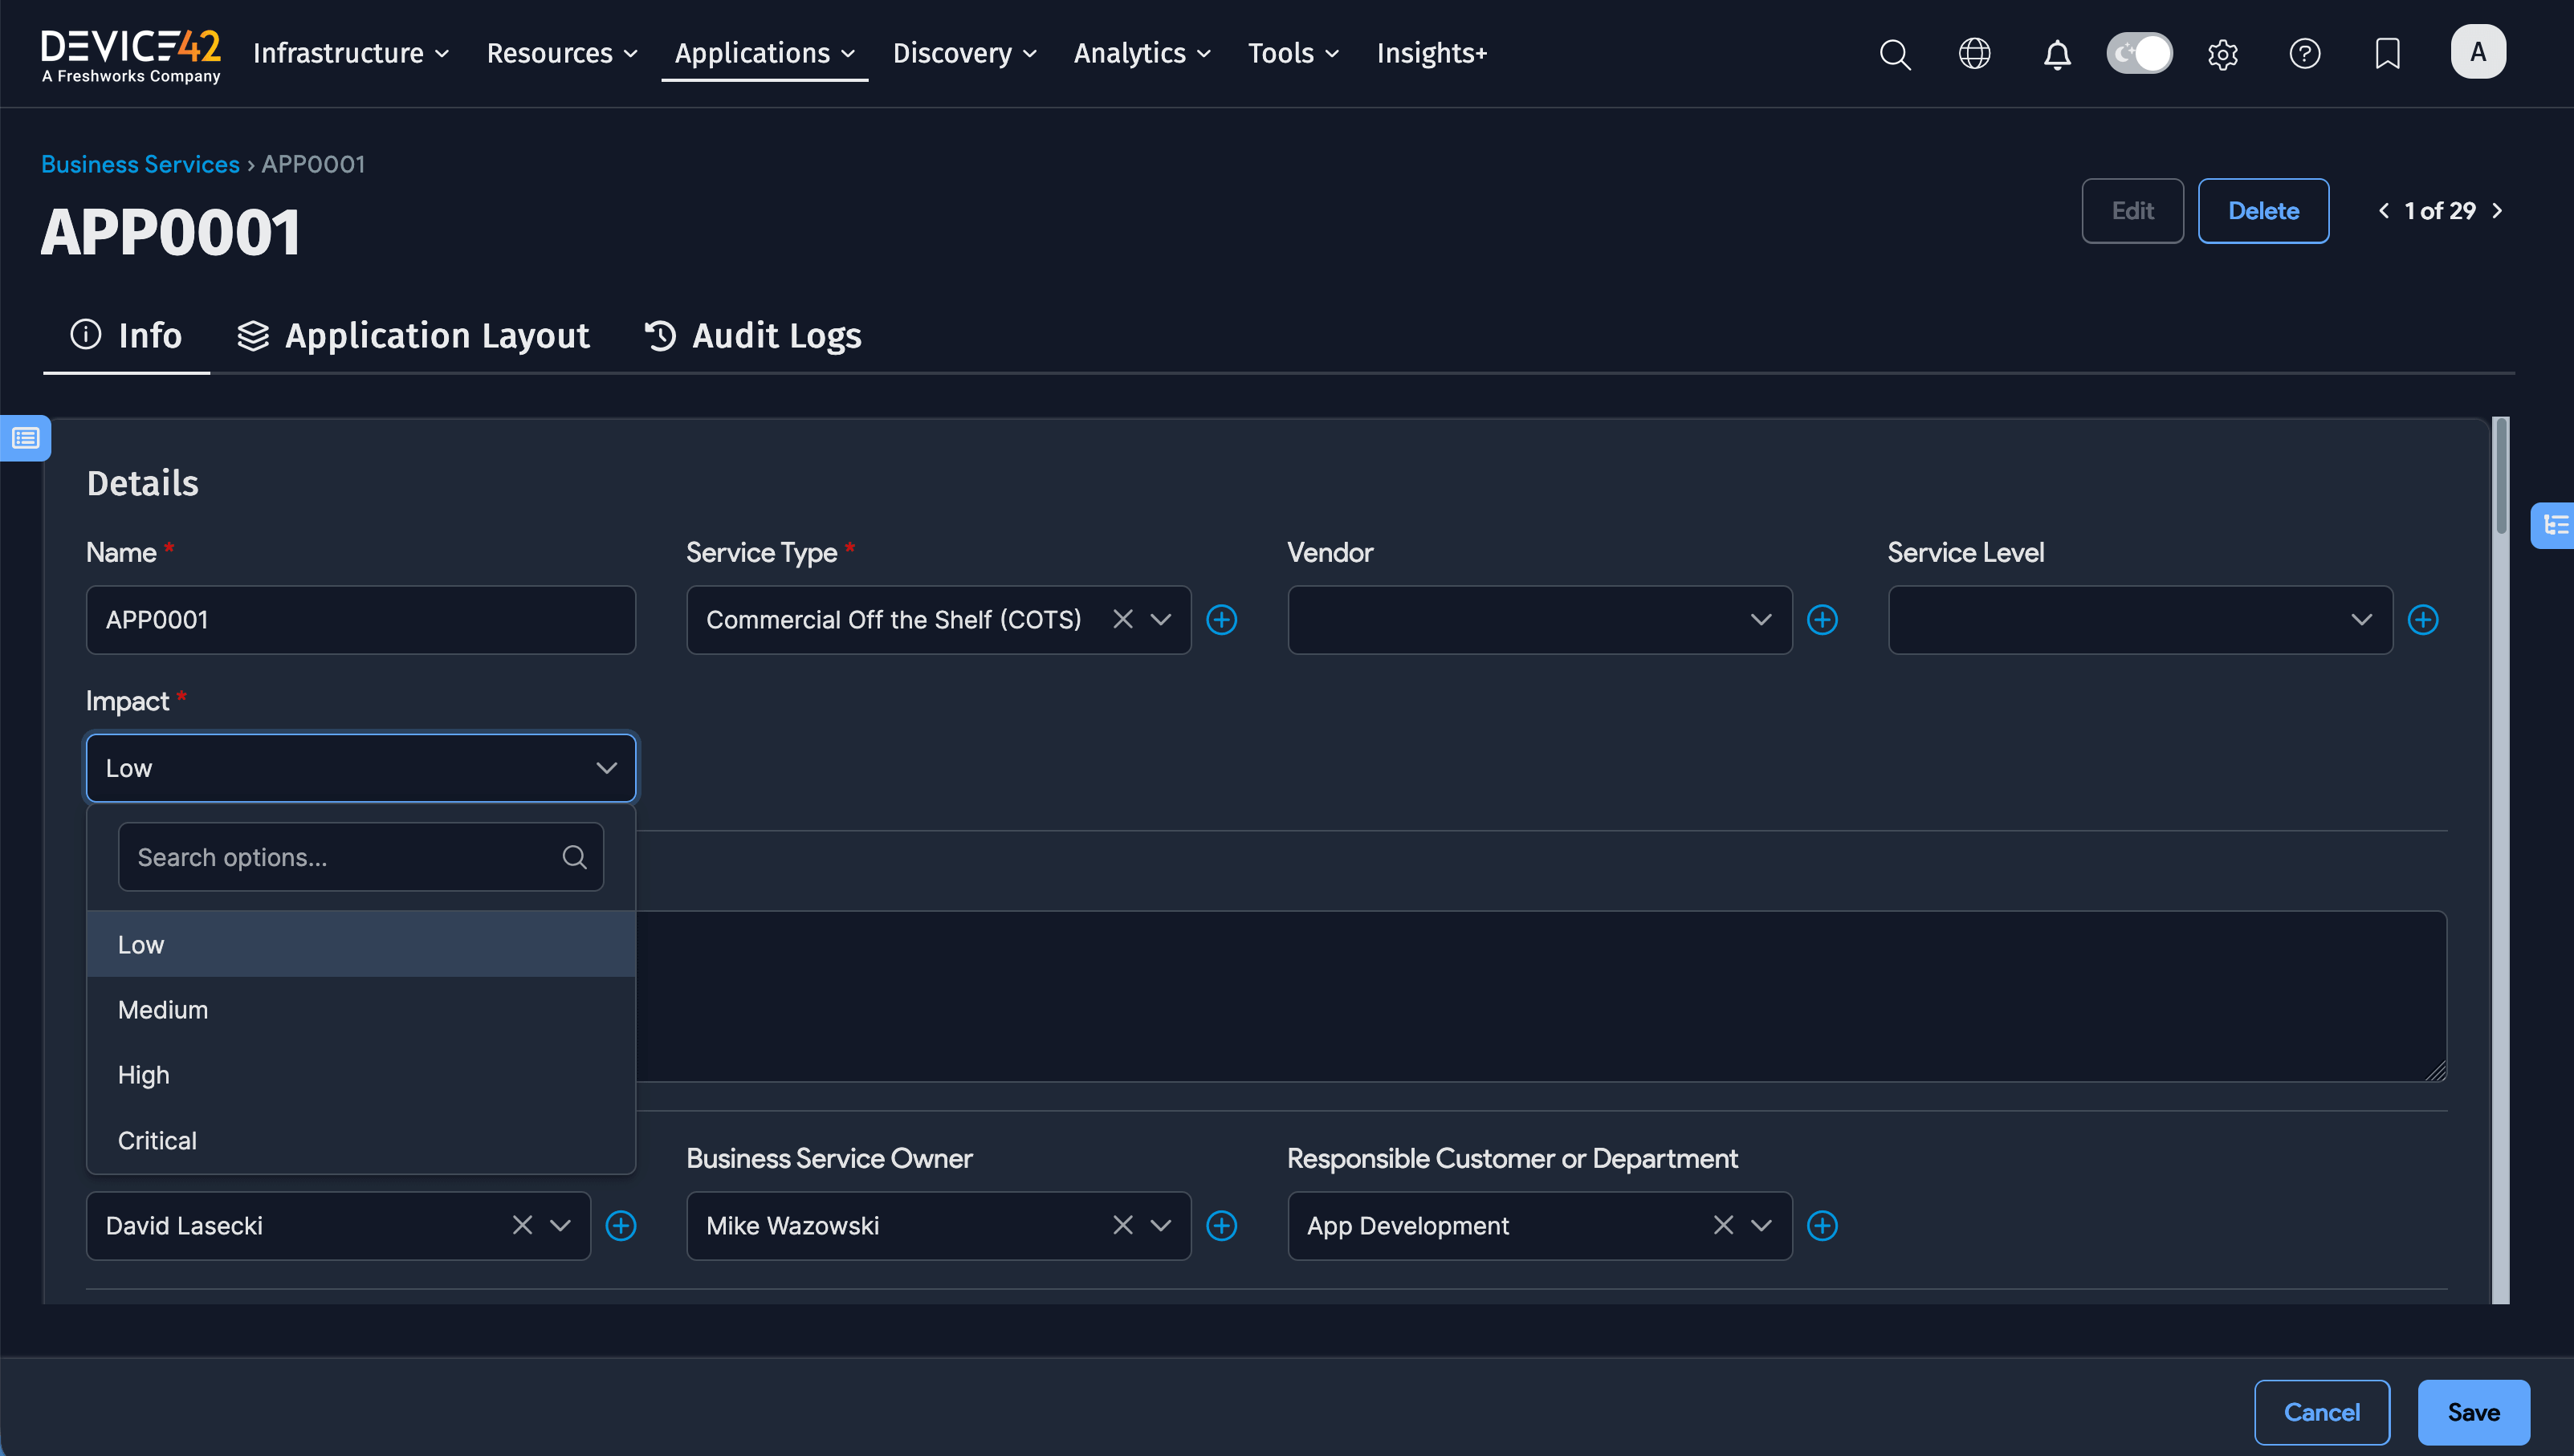Viewport: 2574px width, 1456px height.
Task: Select Medium impact option
Action: coord(360,1010)
